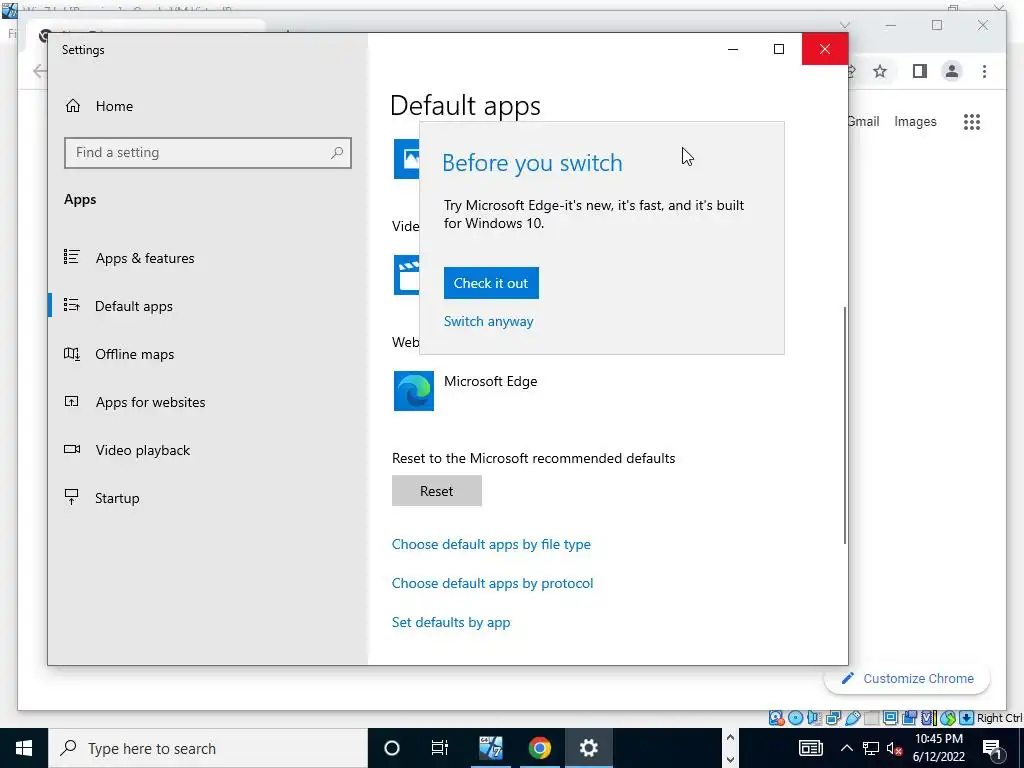
Task: Click the Settings window vertical scrollbar
Action: point(844,424)
